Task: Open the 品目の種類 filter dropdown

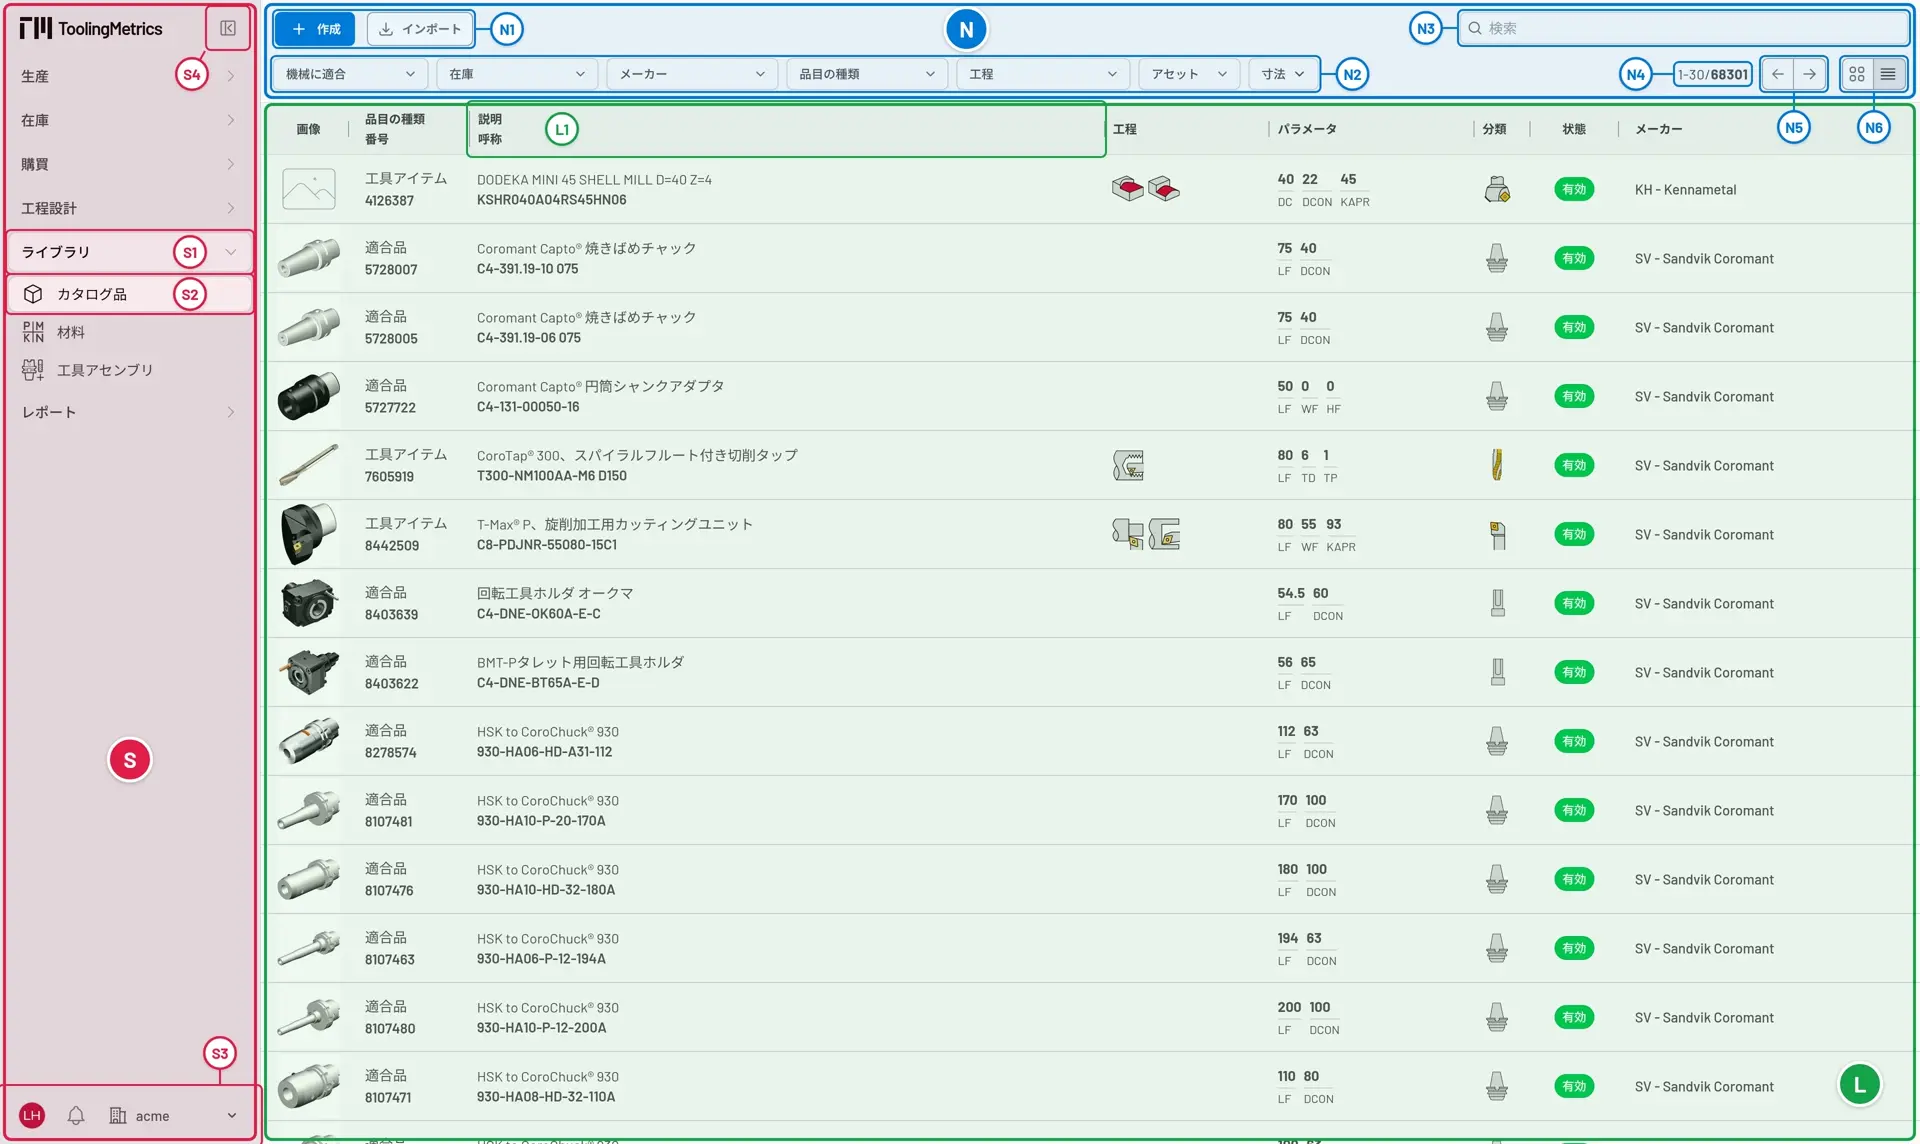Action: tap(867, 74)
